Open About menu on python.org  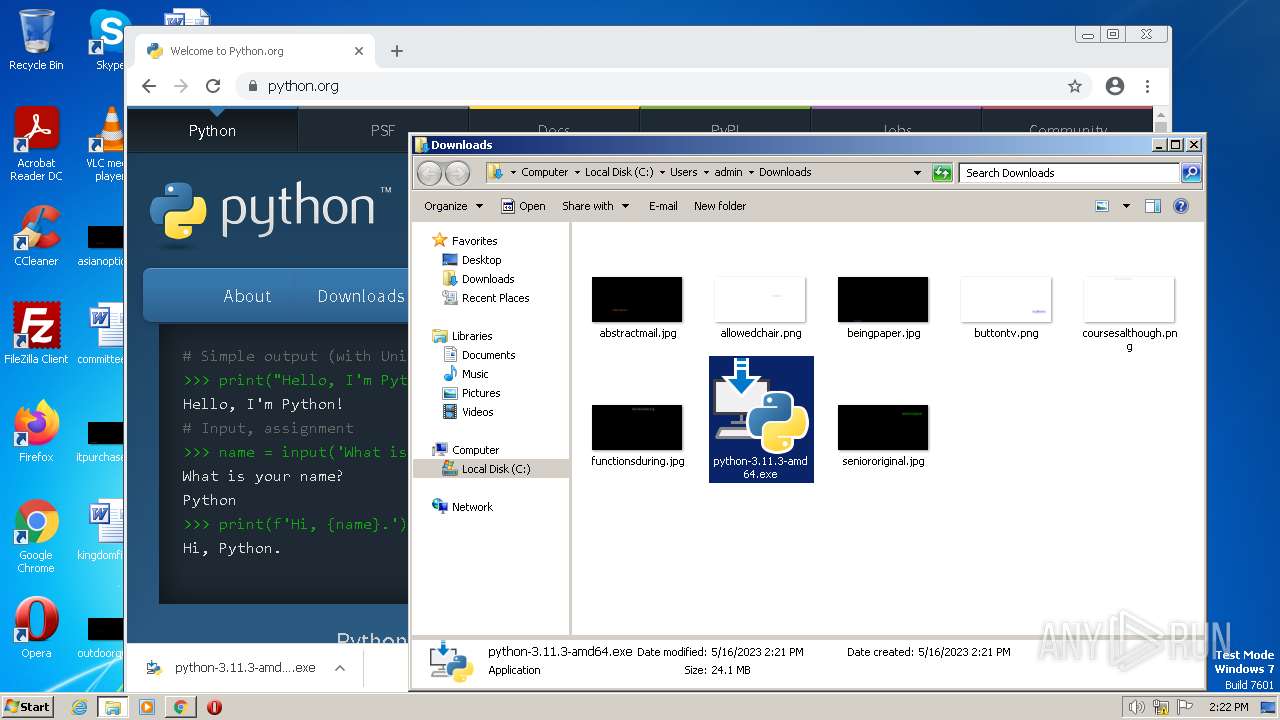click(x=247, y=296)
